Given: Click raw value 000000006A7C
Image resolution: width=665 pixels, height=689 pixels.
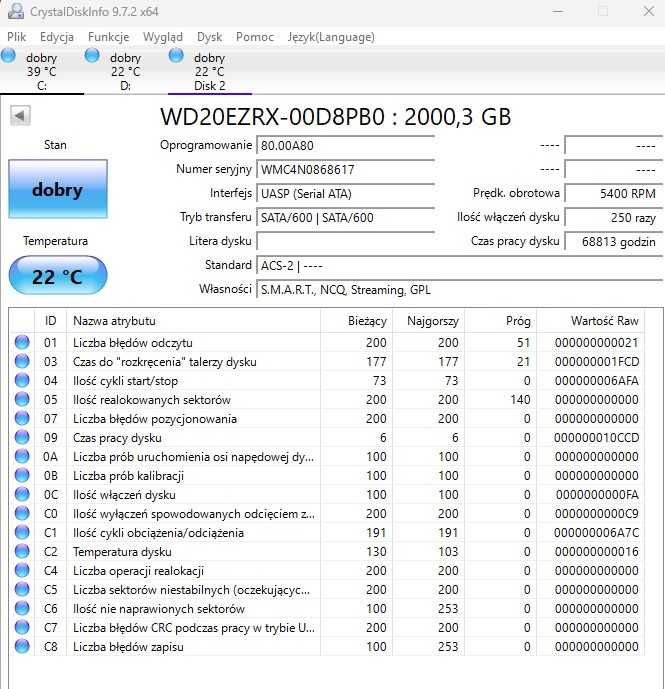Looking at the screenshot, I should coord(596,533).
